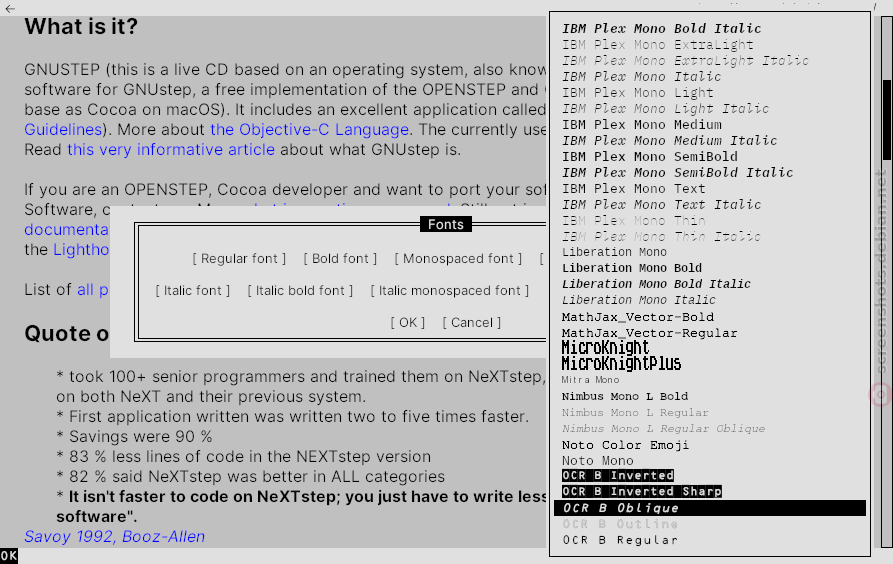This screenshot has width=893, height=564.
Task: Click highlighted OCR B Oblique entry
Action: tap(710, 508)
